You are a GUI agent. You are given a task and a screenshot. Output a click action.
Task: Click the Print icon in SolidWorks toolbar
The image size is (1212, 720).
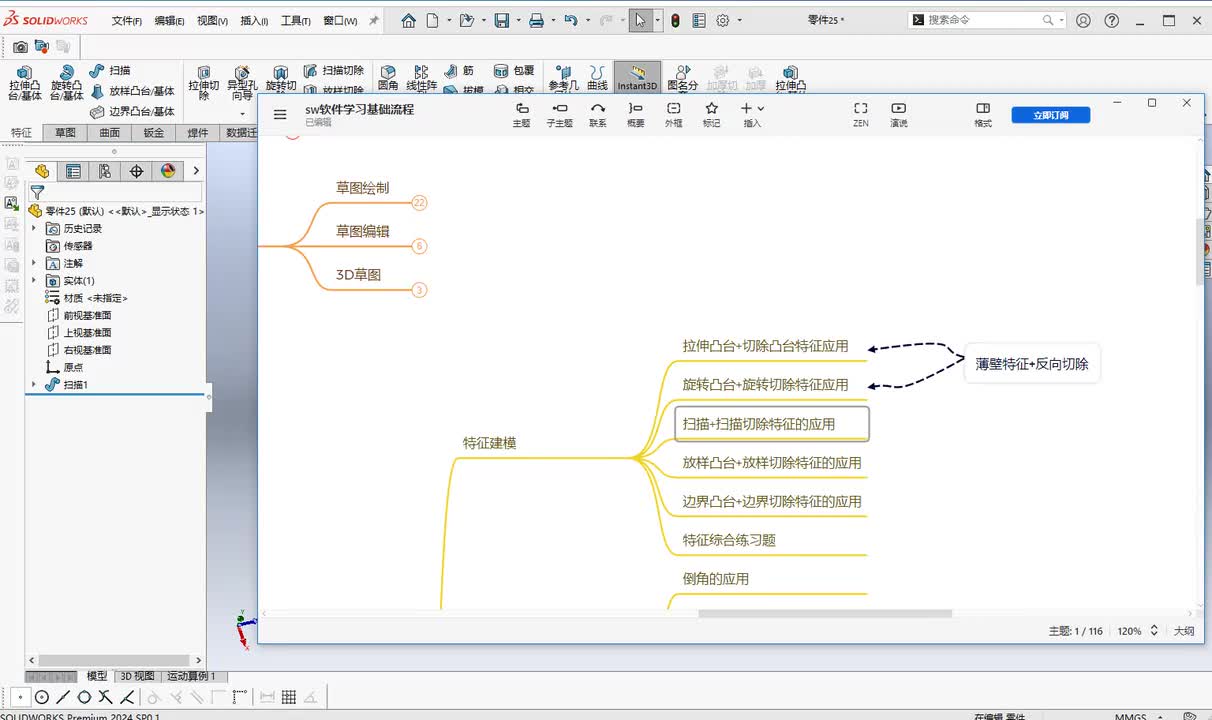(x=536, y=20)
